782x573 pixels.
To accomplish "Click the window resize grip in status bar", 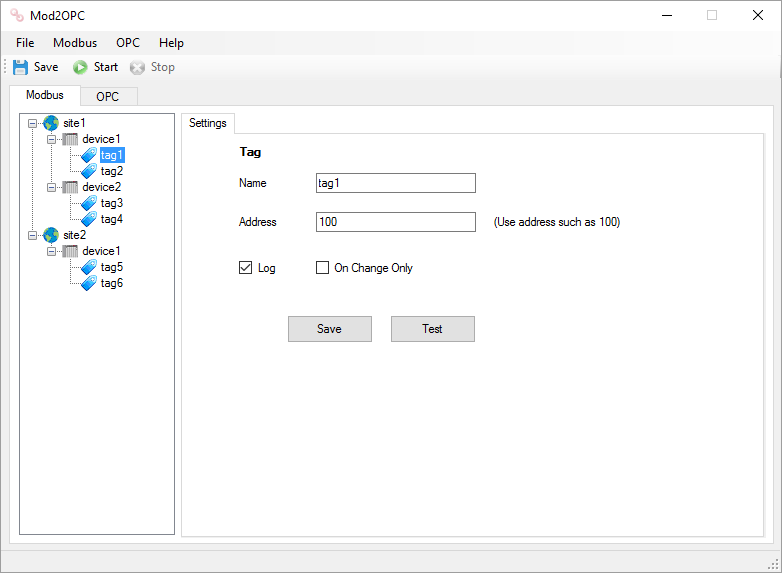I will coord(773,565).
